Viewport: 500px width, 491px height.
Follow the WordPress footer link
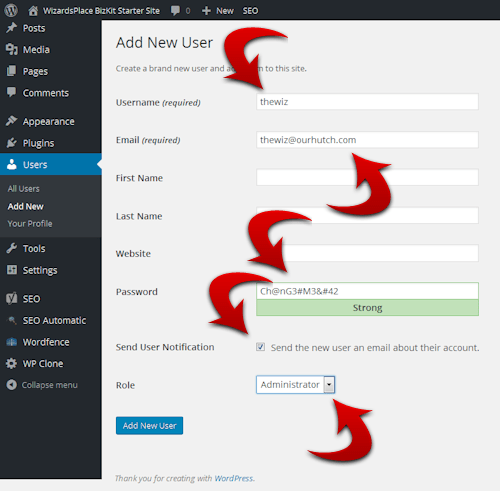tap(234, 478)
